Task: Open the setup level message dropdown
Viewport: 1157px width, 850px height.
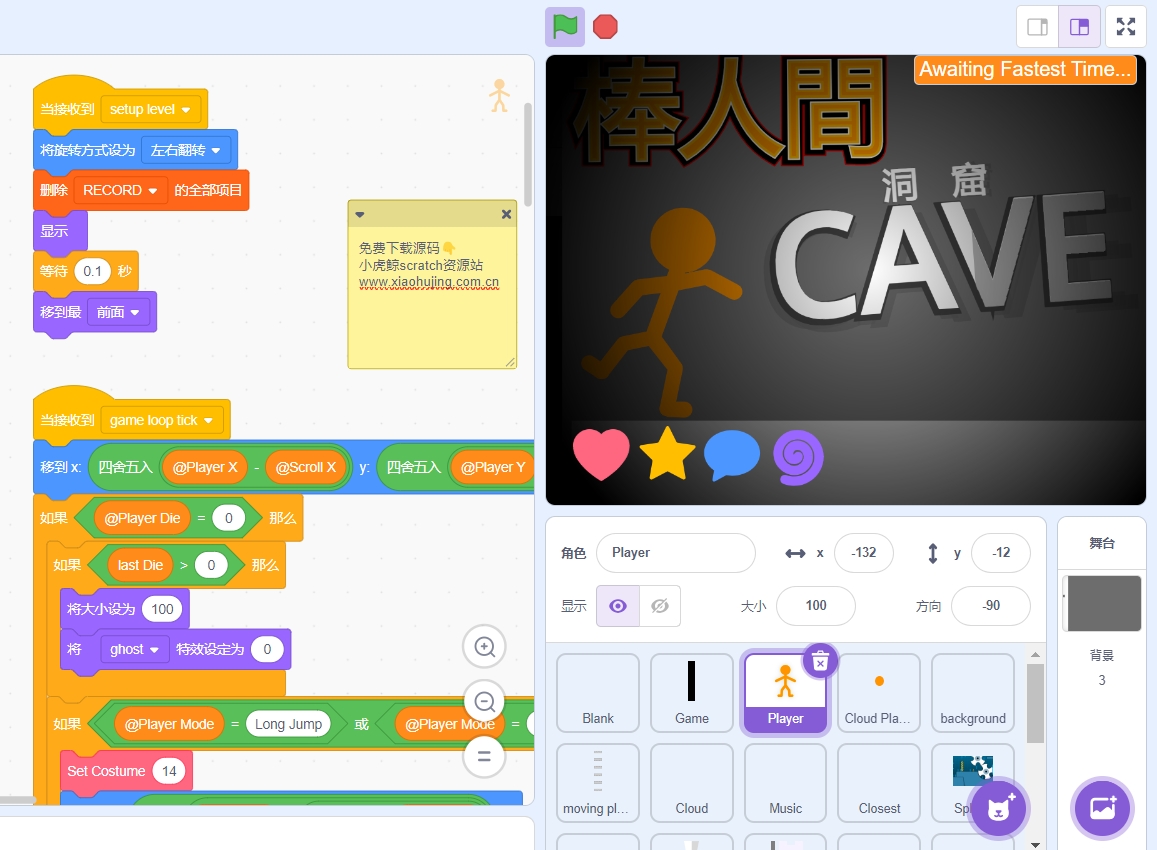Action: pyautogui.click(x=150, y=109)
